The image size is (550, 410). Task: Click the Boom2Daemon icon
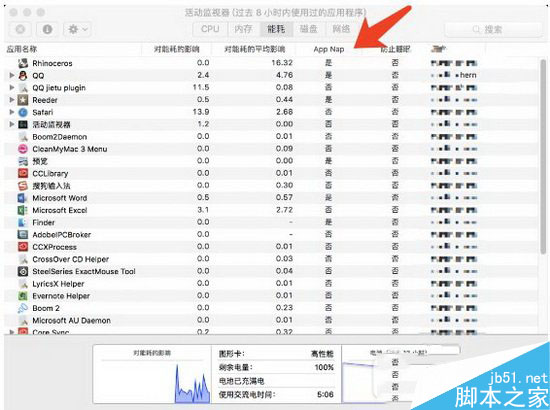[23, 137]
